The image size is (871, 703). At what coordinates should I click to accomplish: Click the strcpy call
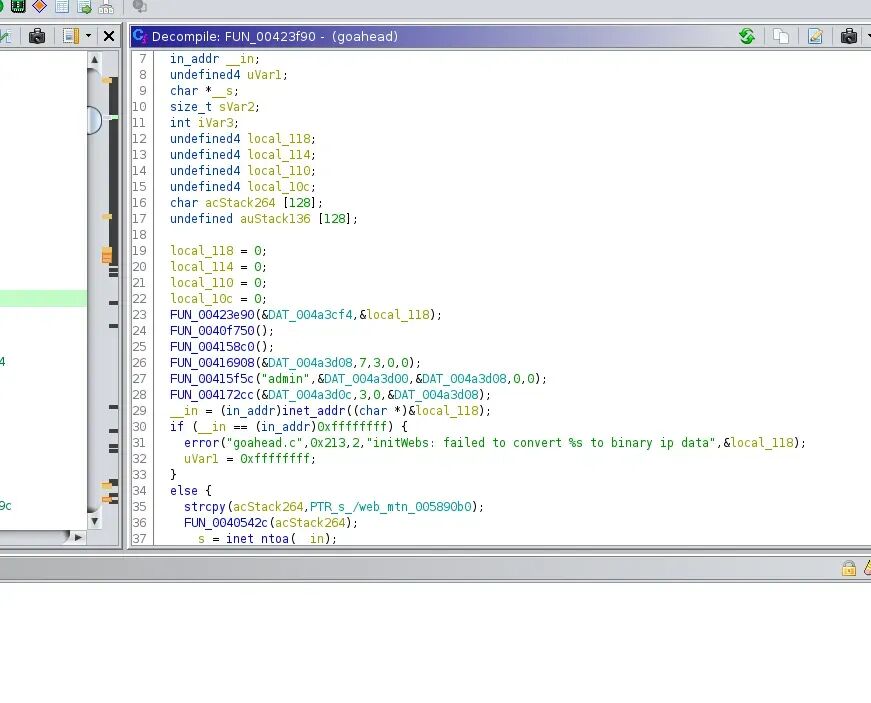205,507
